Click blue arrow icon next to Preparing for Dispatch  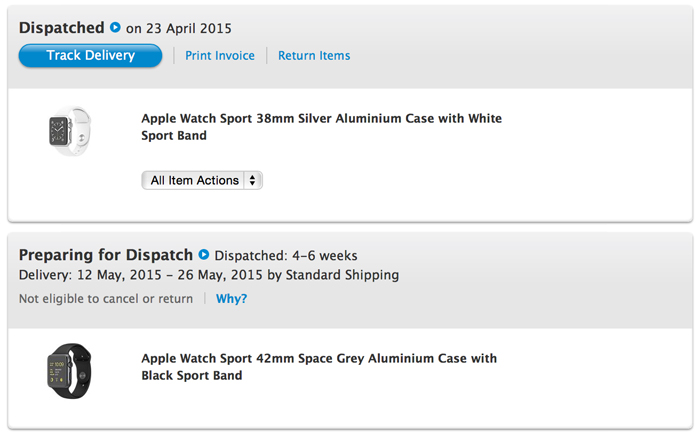pyautogui.click(x=204, y=254)
